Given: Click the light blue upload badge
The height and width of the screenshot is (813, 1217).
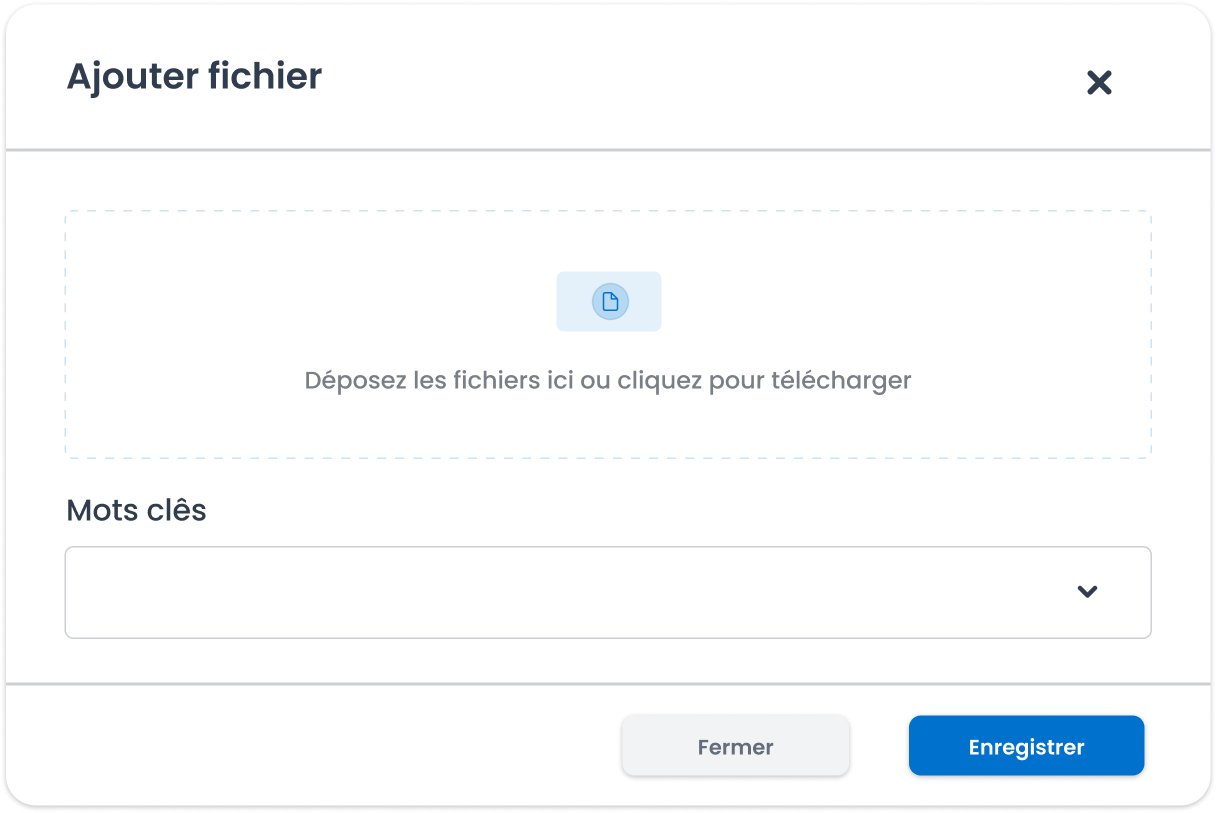Looking at the screenshot, I should point(609,301).
